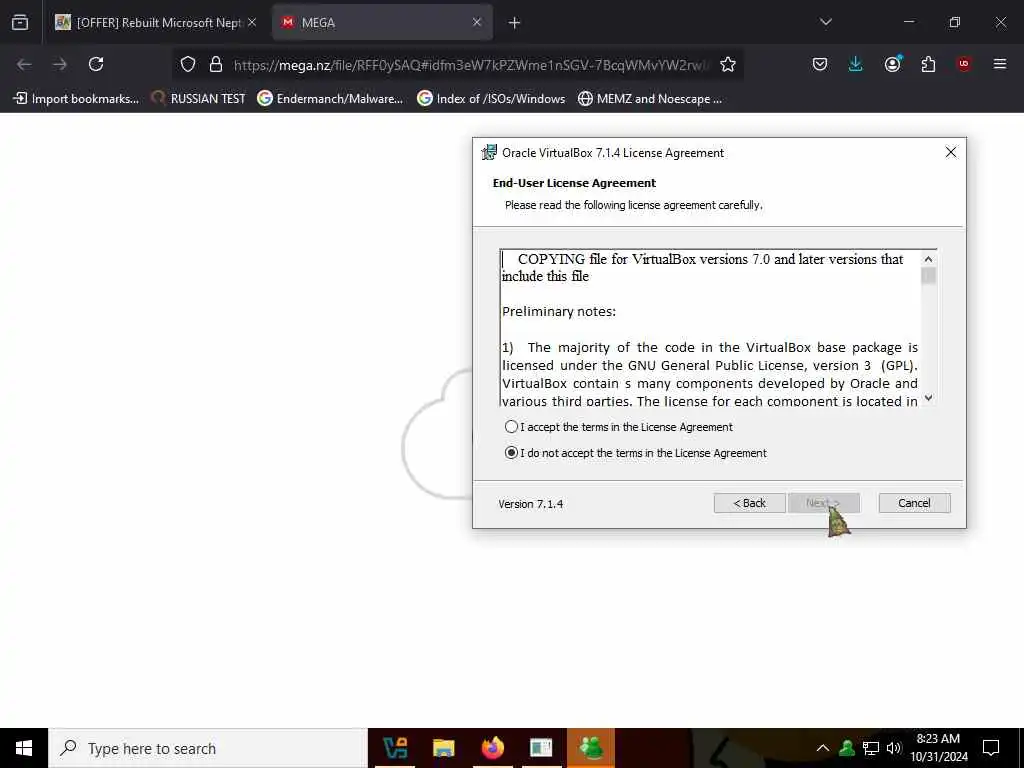Open Firefox from the taskbar

point(492,748)
